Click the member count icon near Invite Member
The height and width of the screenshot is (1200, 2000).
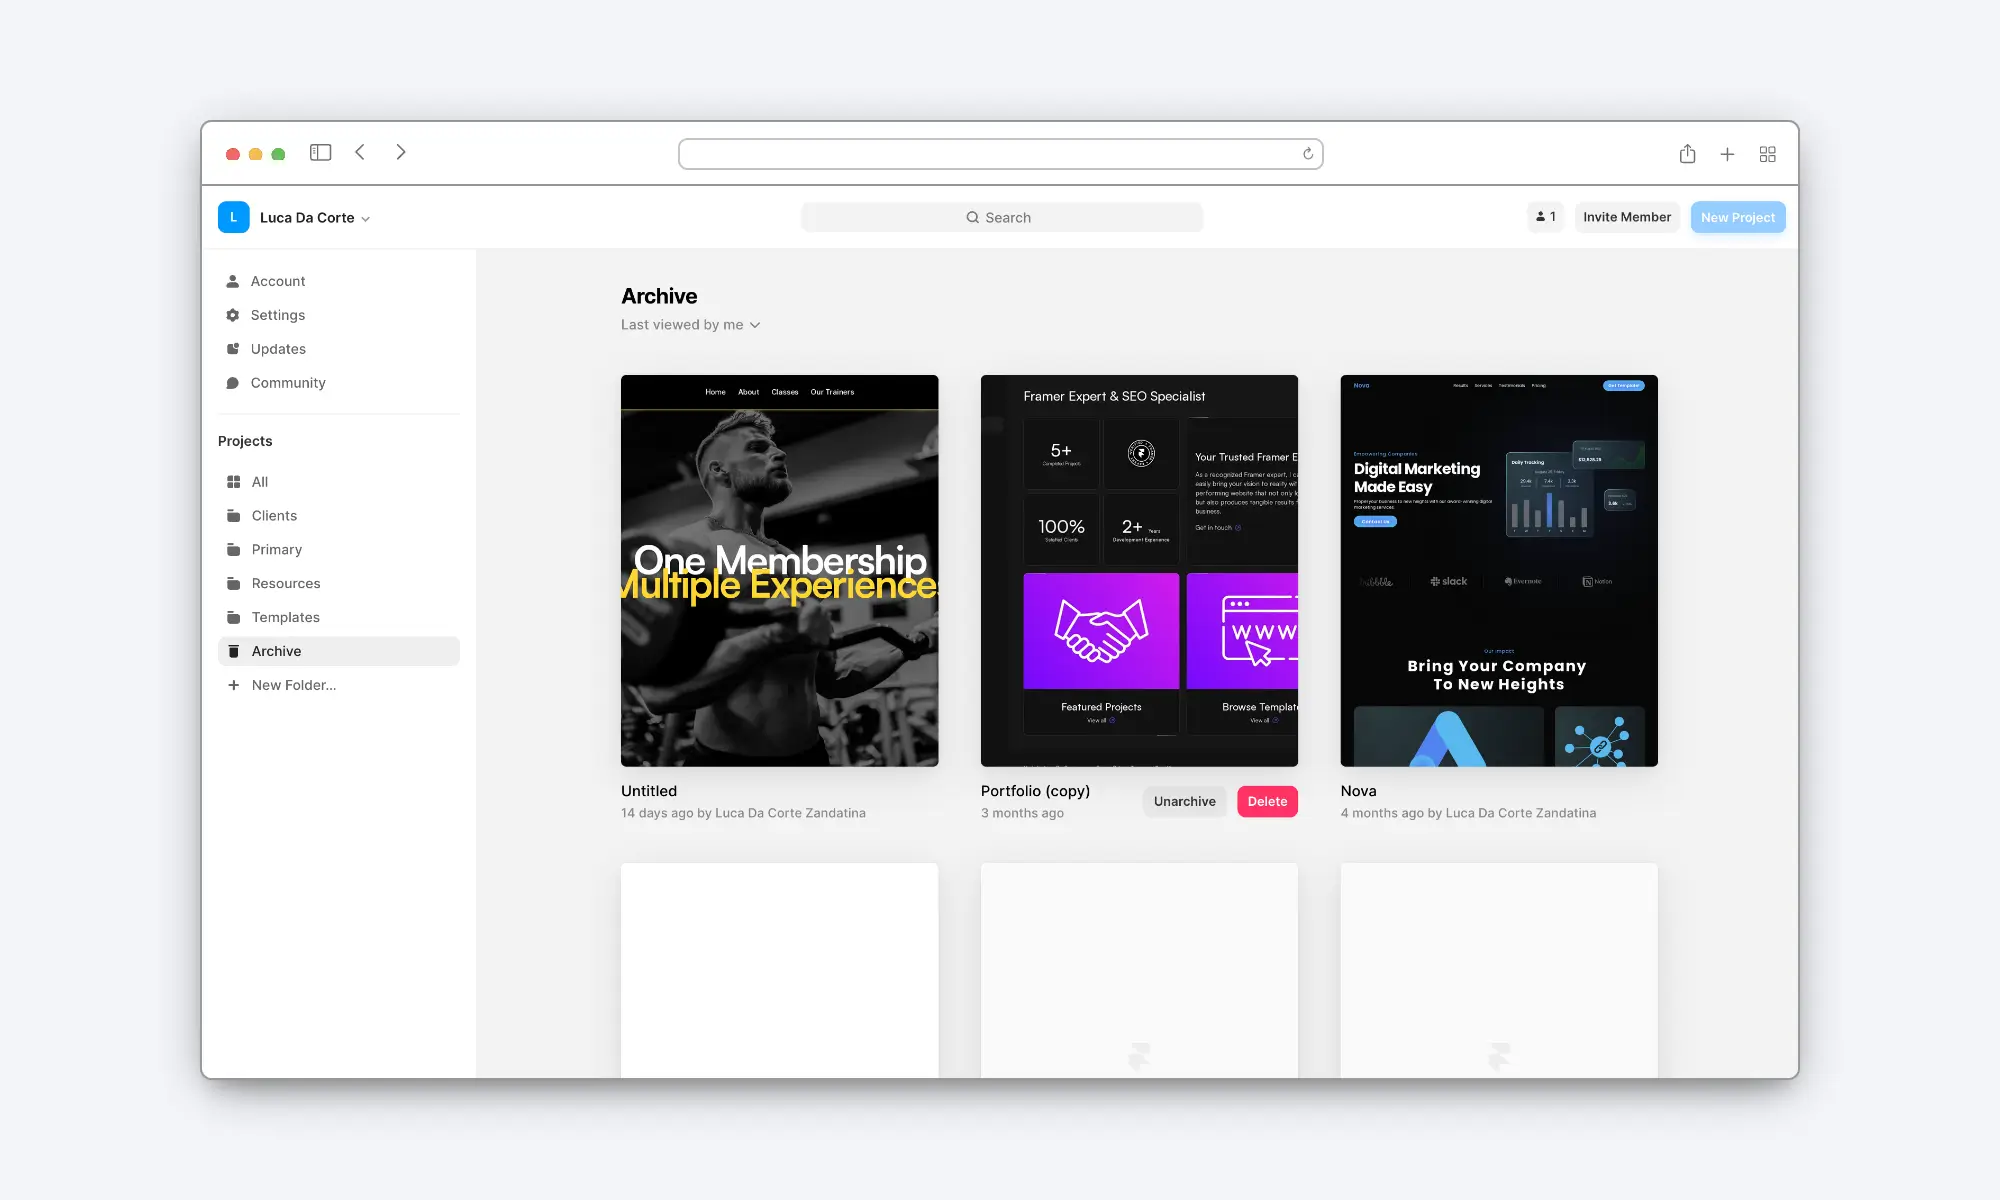[x=1546, y=217]
